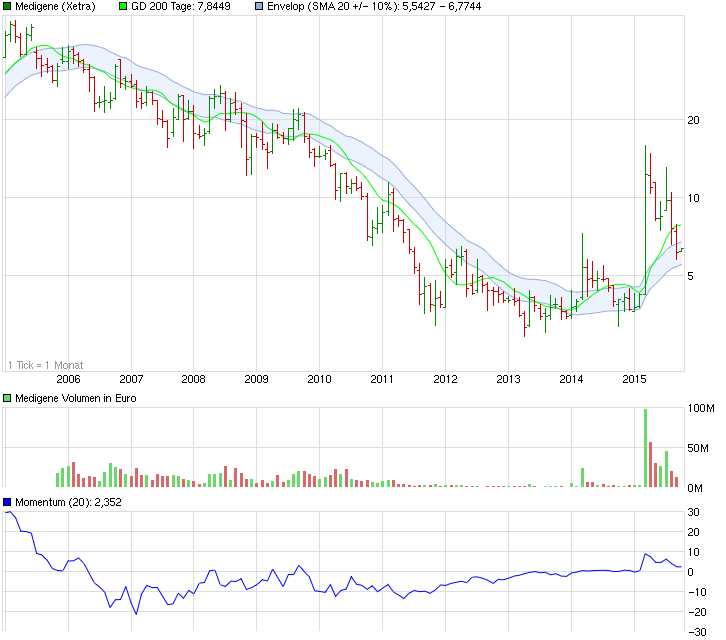
Task: Click 'Medigene Volumen in Euro' label
Action: [75, 398]
